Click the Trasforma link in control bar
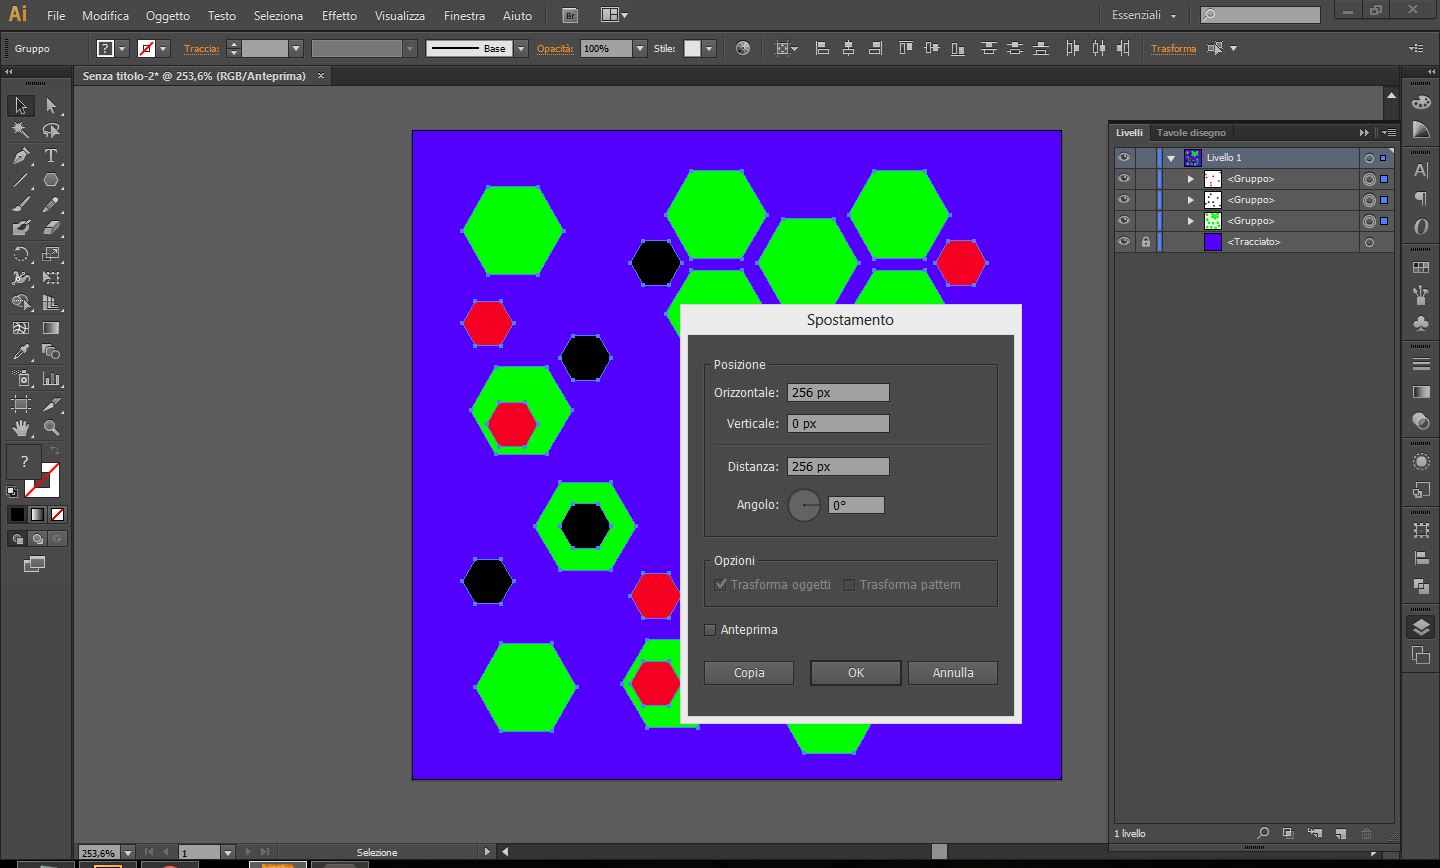The width and height of the screenshot is (1440, 868). (1173, 49)
